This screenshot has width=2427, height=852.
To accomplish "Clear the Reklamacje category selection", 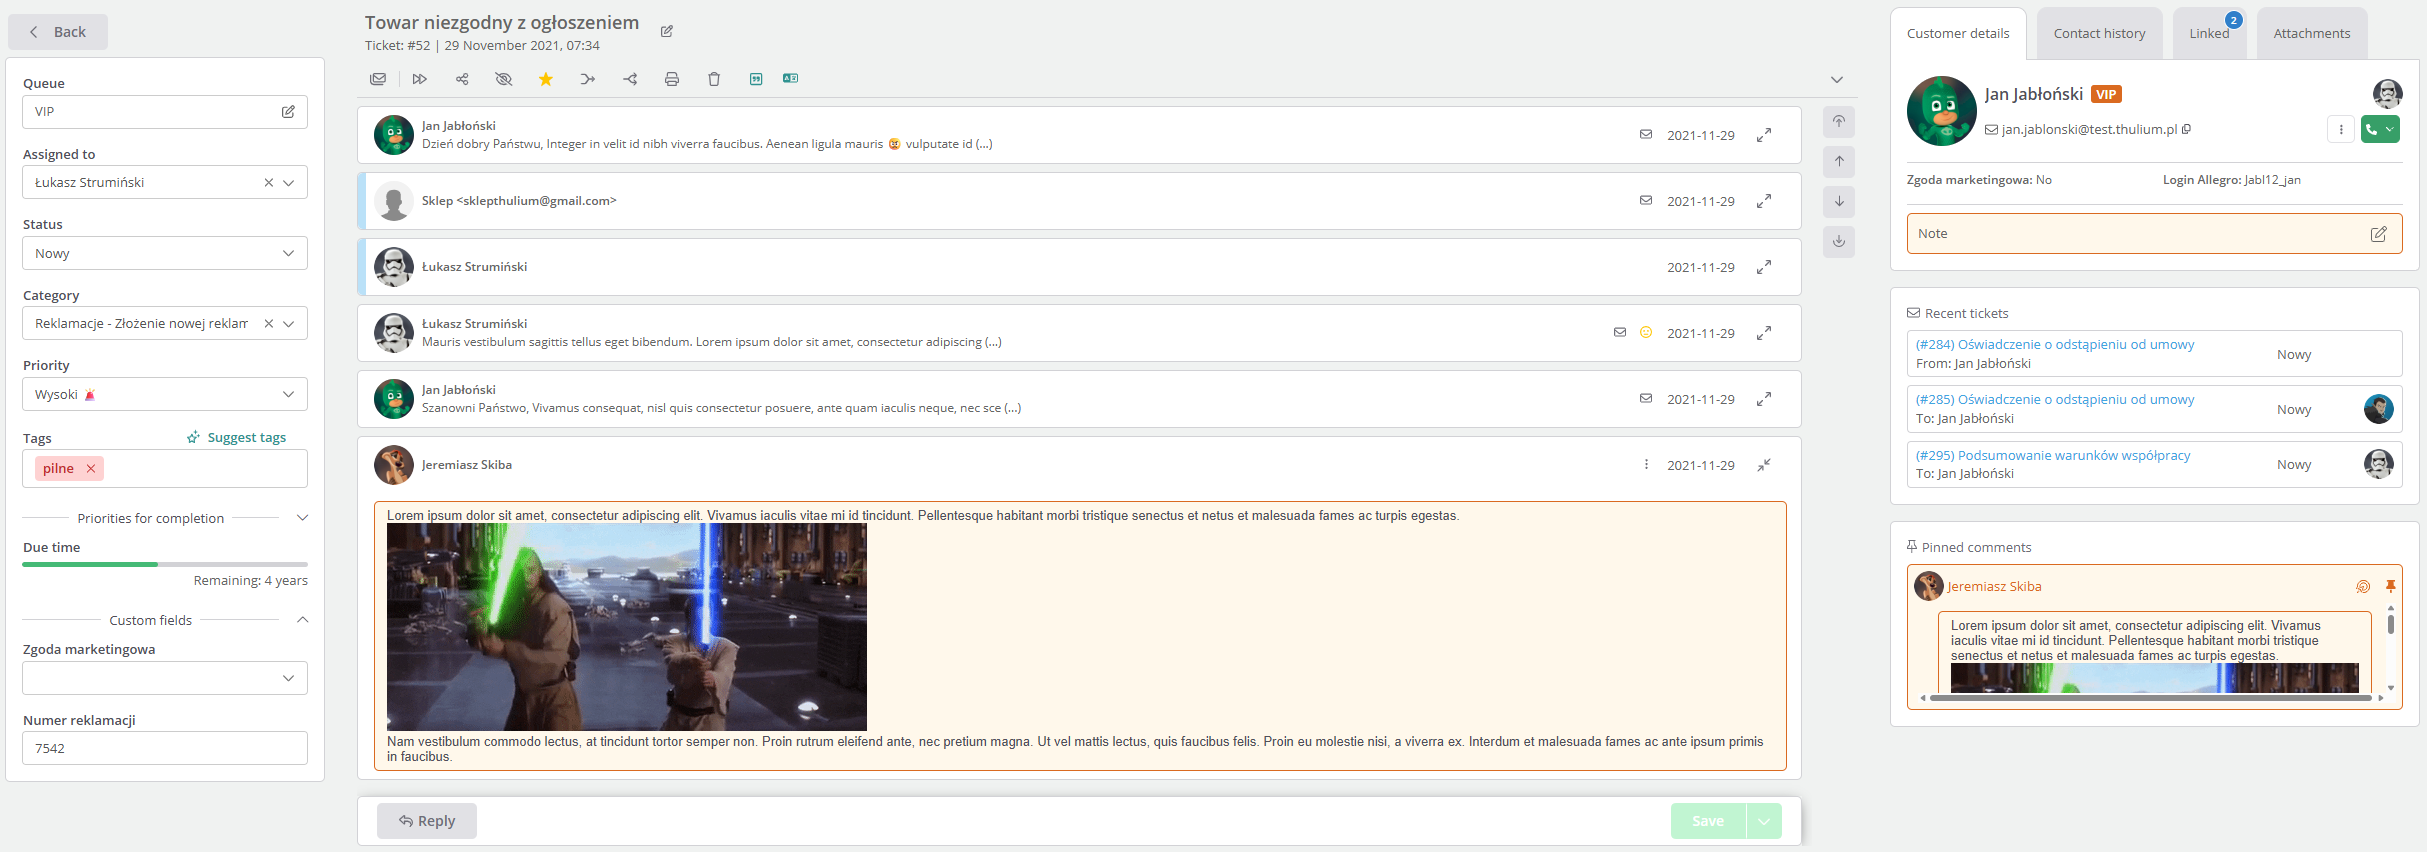I will (268, 324).
